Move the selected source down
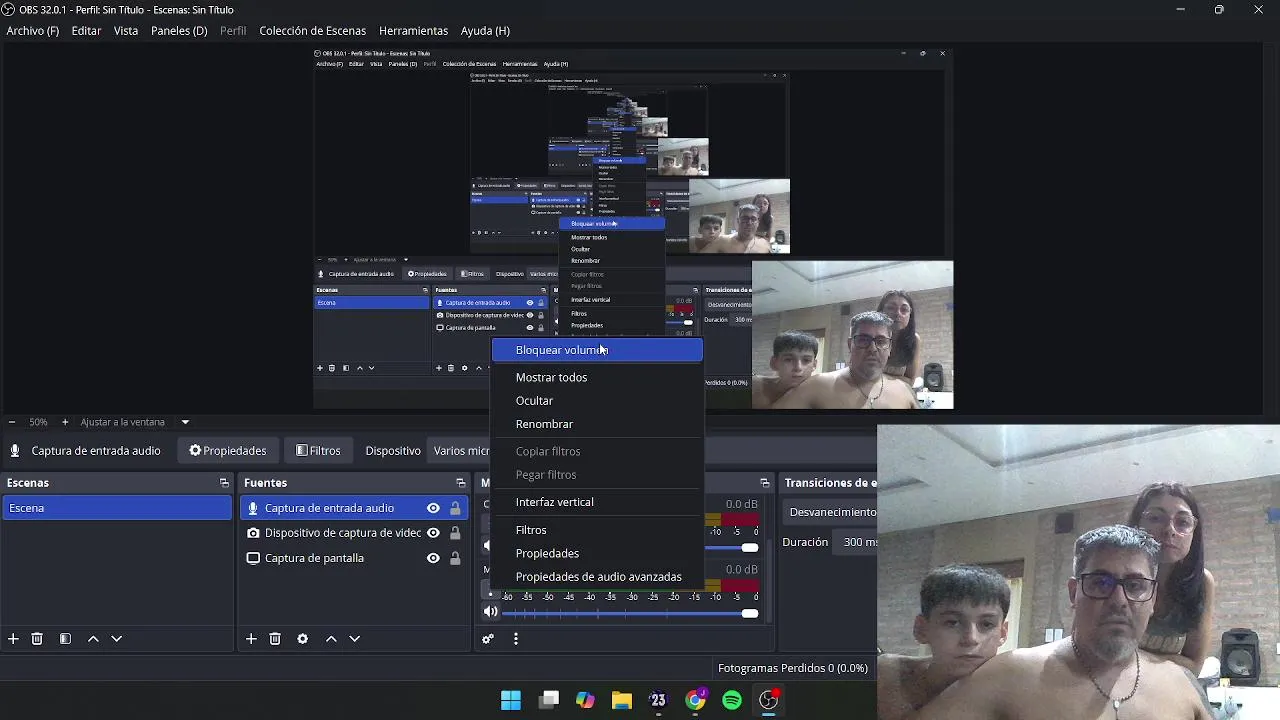This screenshot has width=1280, height=720. [354, 639]
